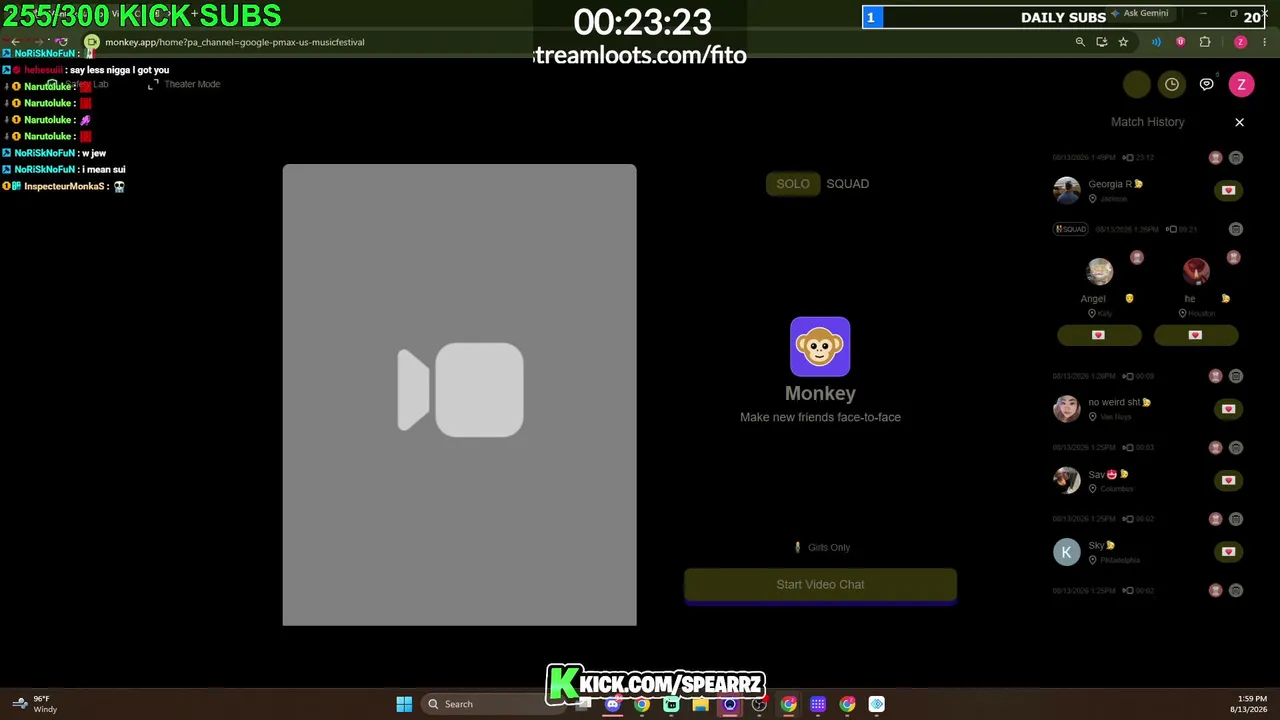Message the 'no weird sht' user
Viewport: 1280px width, 720px height.
[x=1228, y=409]
